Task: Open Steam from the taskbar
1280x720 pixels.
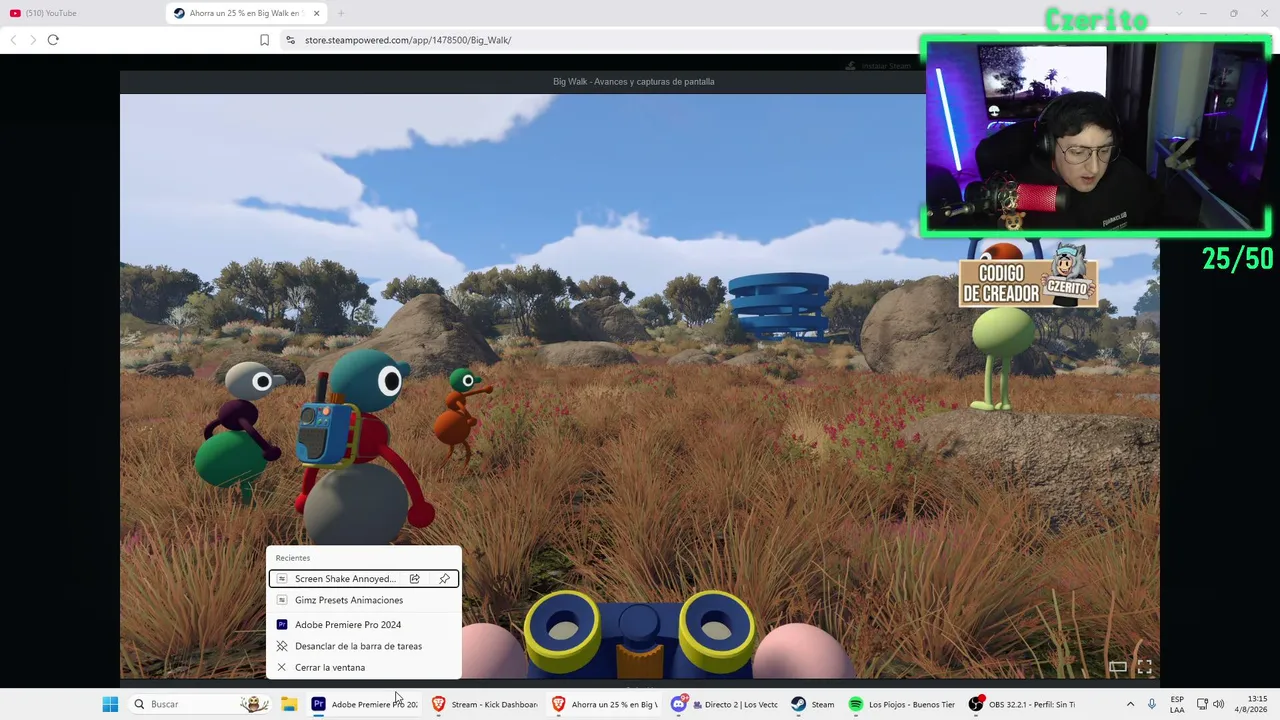Action: [812, 704]
